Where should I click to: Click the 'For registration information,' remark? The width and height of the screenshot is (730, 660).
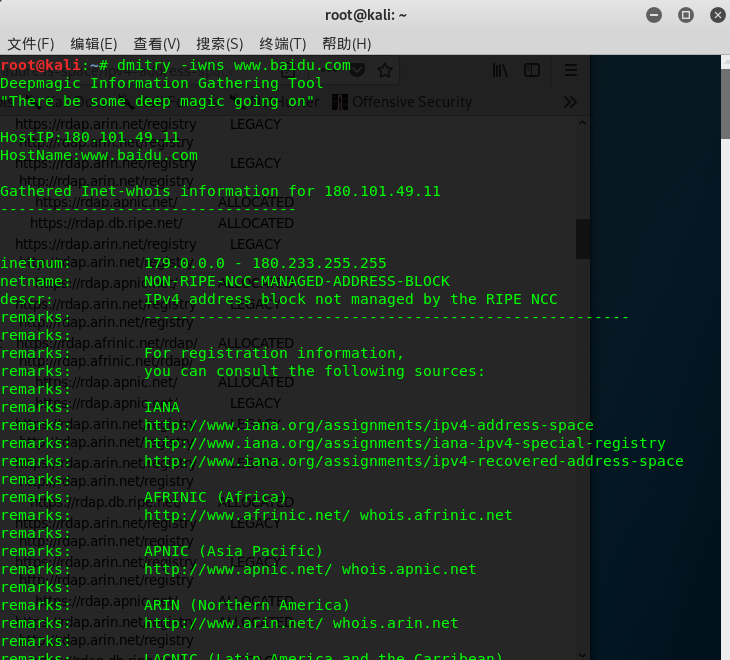click(x=274, y=353)
